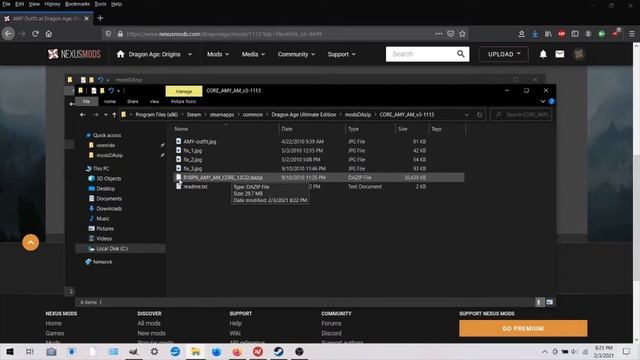Viewport: 640px width, 360px height.
Task: Expand the Community menu
Action: [296, 54]
